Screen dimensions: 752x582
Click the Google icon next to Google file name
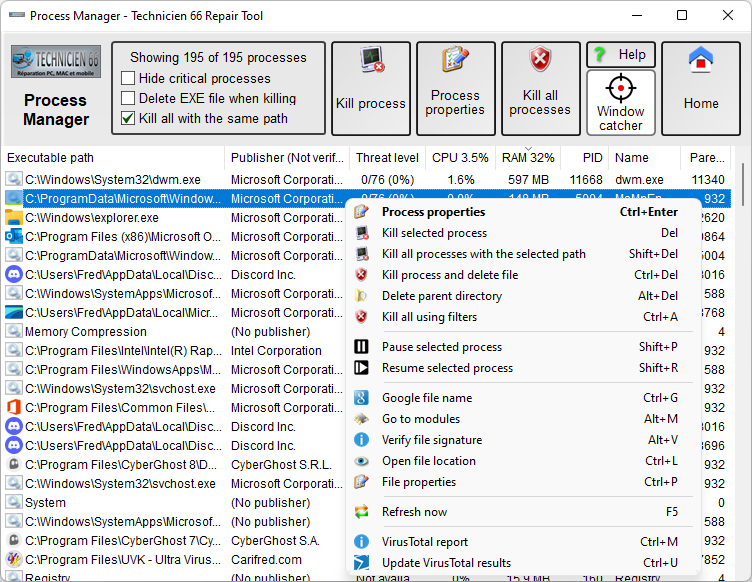(361, 398)
